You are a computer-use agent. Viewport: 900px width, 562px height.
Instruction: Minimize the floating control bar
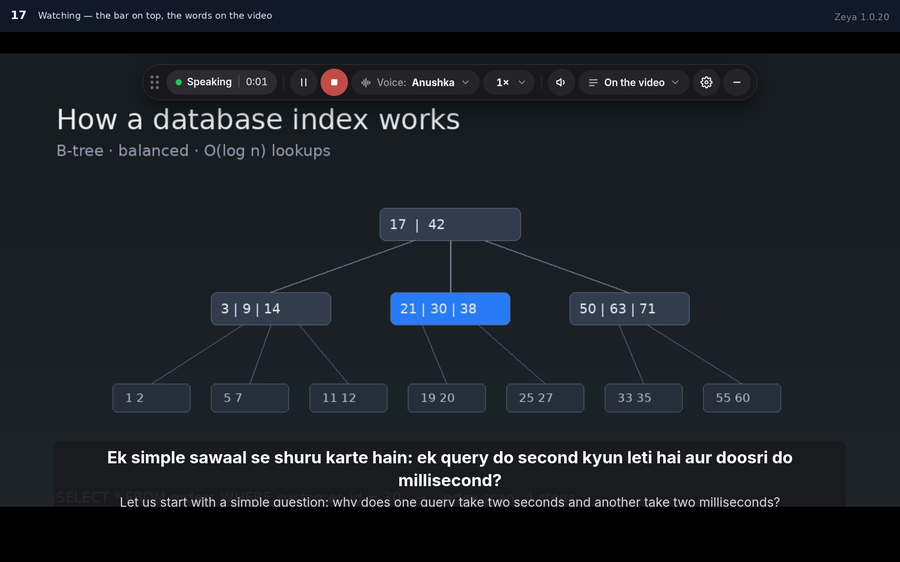pyautogui.click(x=737, y=82)
